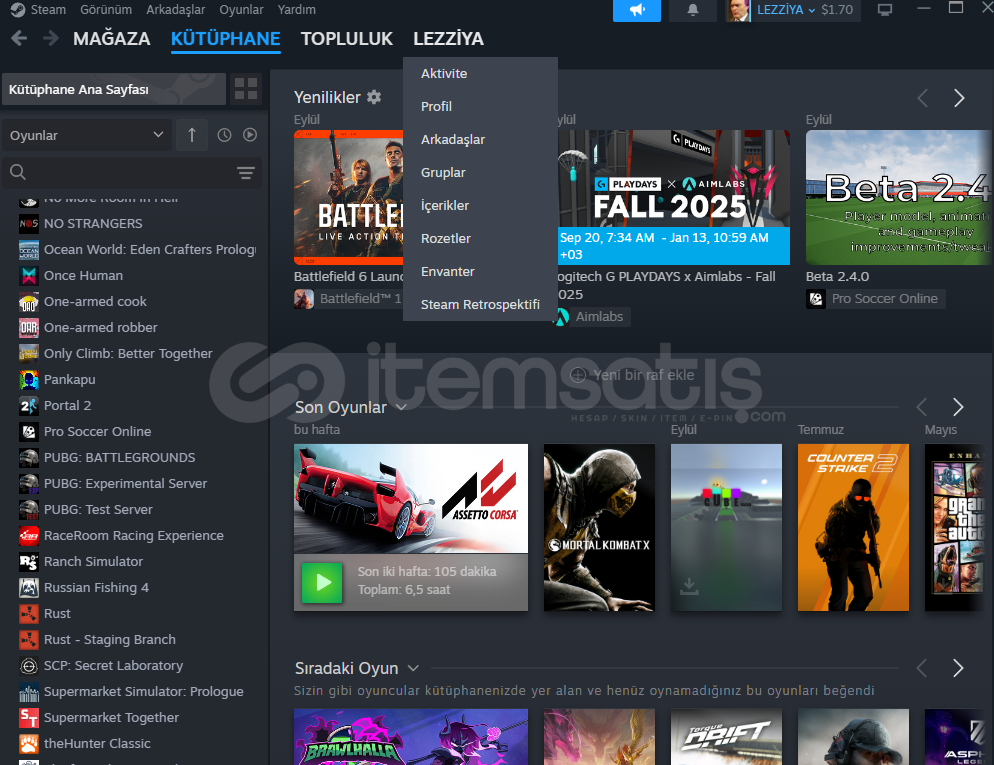Click the announcements megaphone button
Image resolution: width=994 pixels, height=765 pixels.
tap(637, 10)
